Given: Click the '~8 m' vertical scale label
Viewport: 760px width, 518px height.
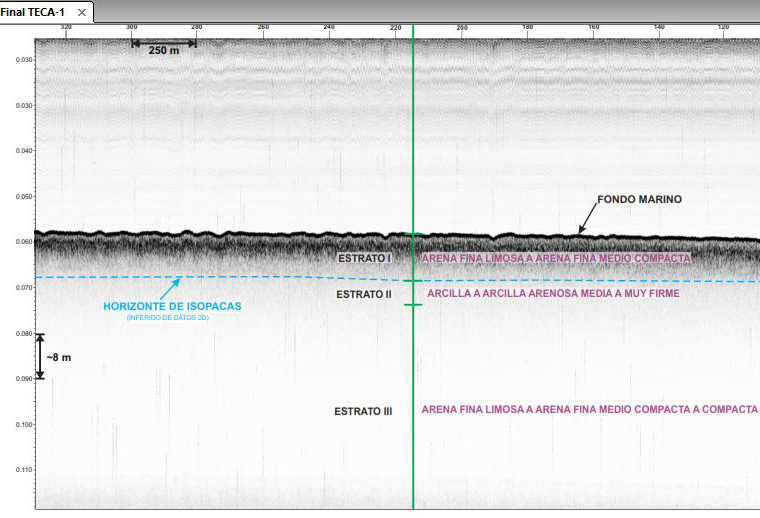Looking at the screenshot, I should point(59,358).
